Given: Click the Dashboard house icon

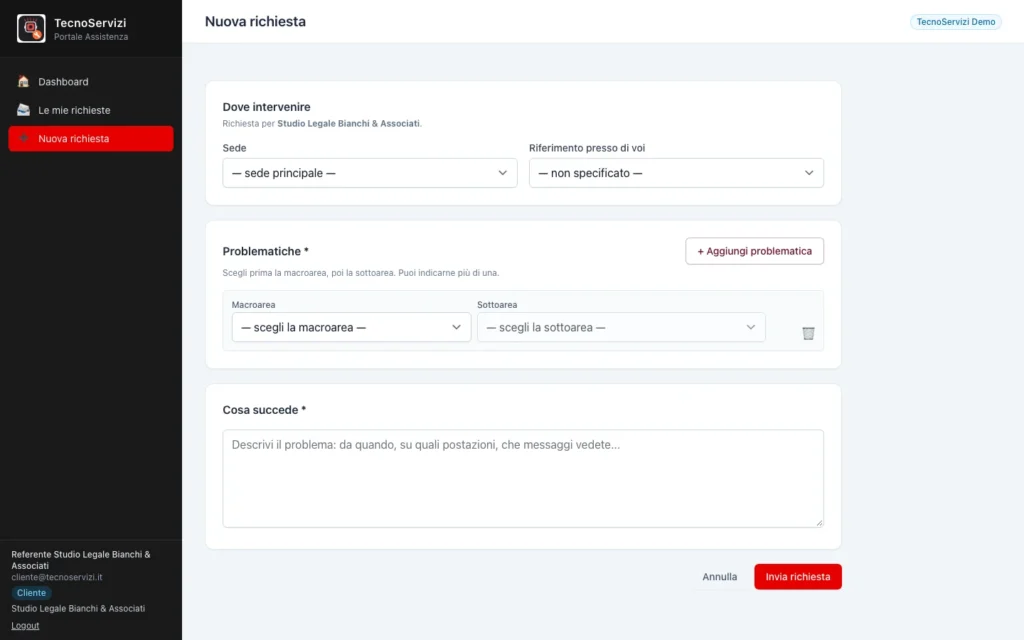Looking at the screenshot, I should coord(24,82).
